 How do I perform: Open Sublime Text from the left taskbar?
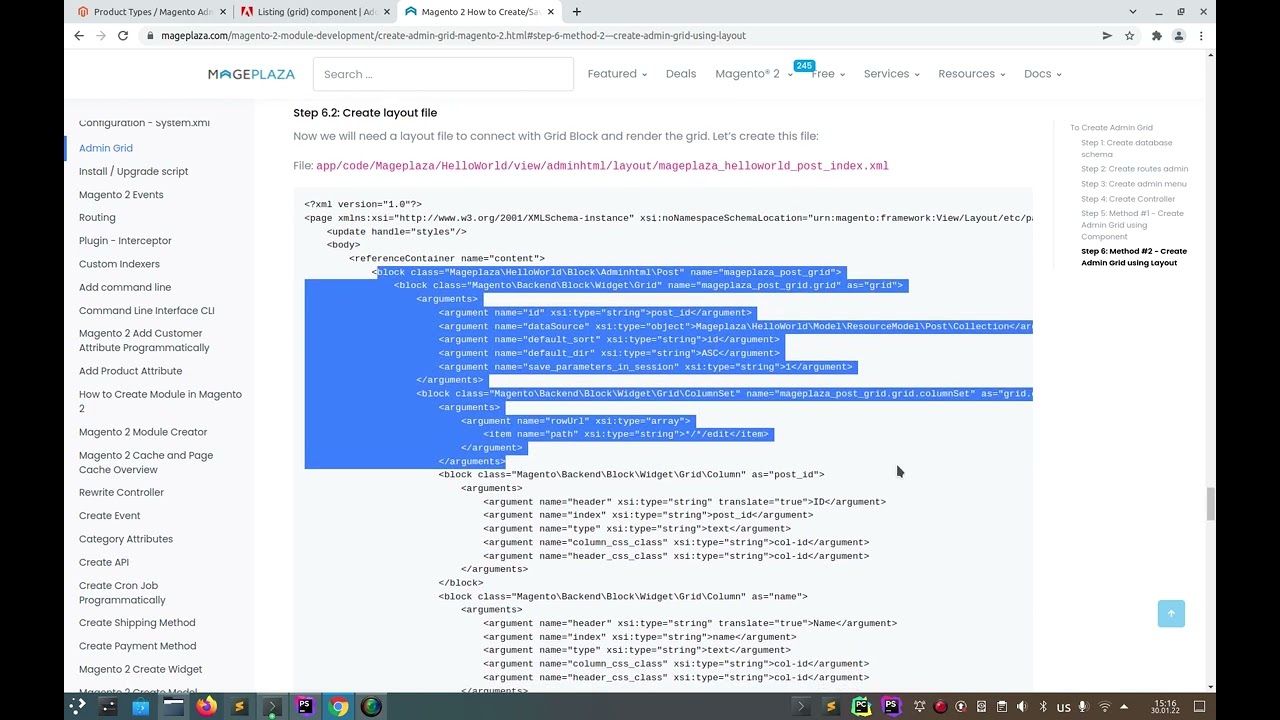point(239,707)
